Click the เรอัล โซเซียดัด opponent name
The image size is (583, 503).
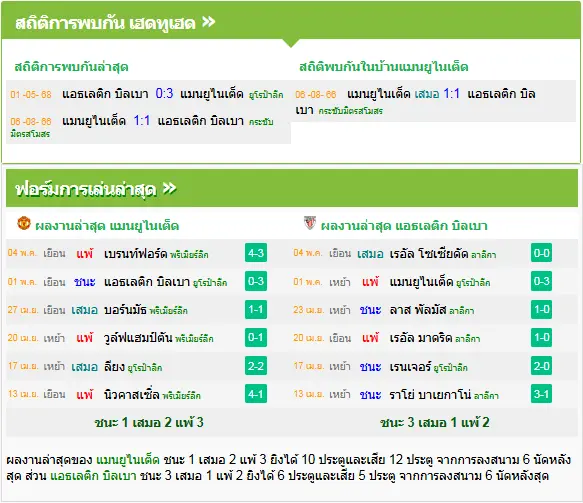pos(429,254)
